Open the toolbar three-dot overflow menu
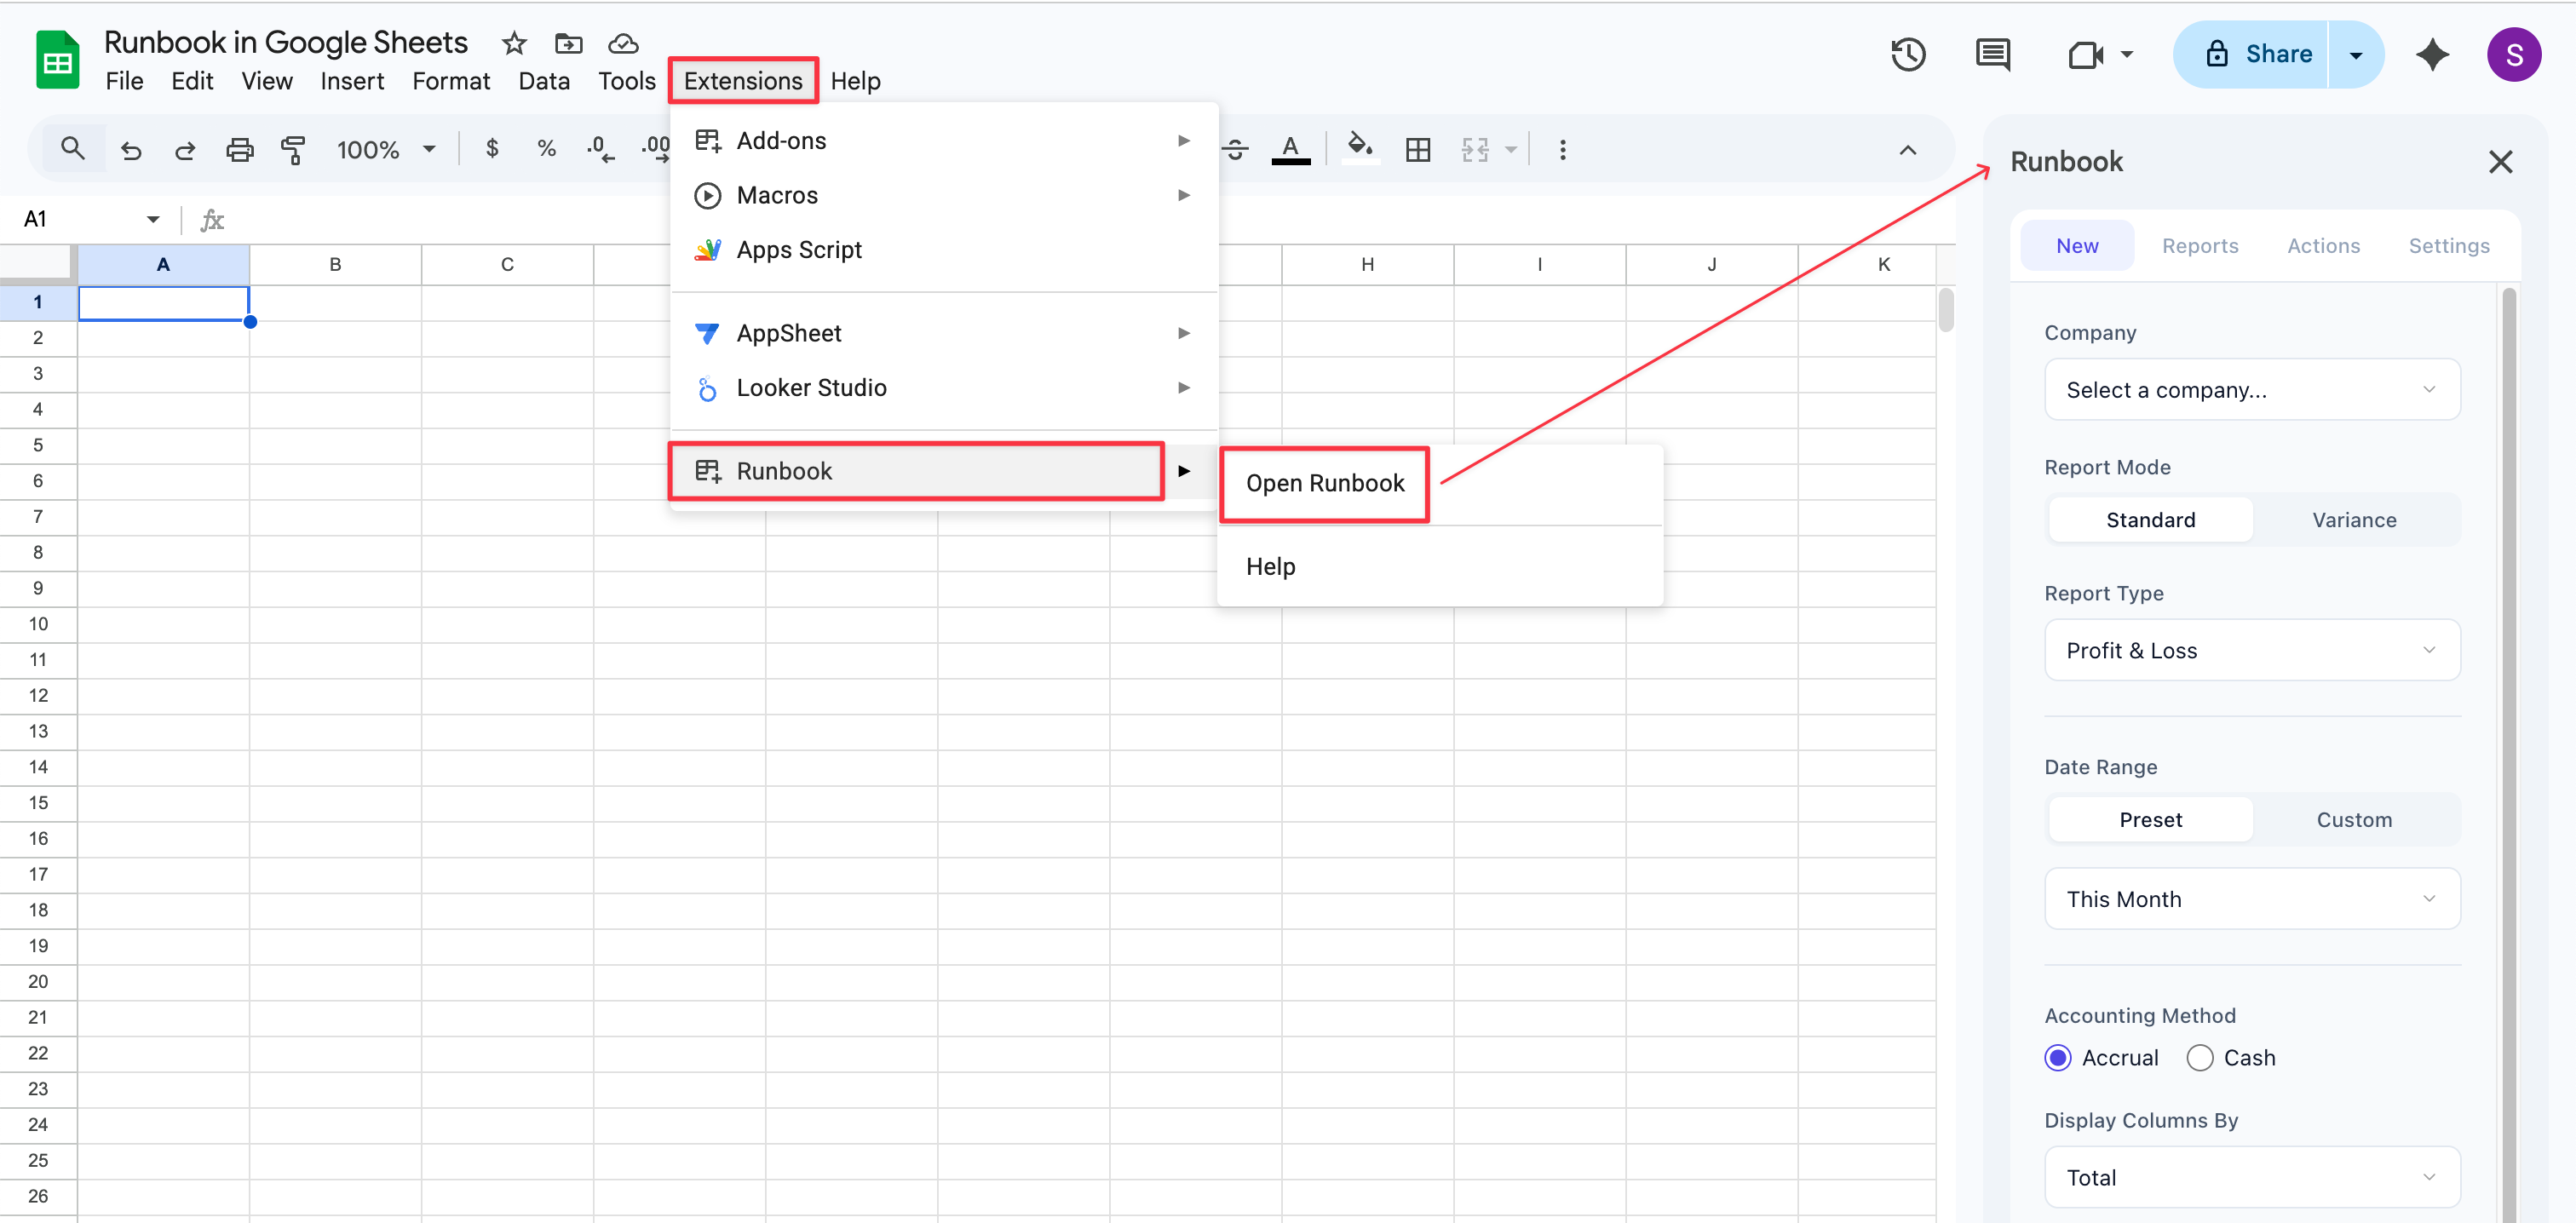The height and width of the screenshot is (1223, 2576). pos(1563,150)
